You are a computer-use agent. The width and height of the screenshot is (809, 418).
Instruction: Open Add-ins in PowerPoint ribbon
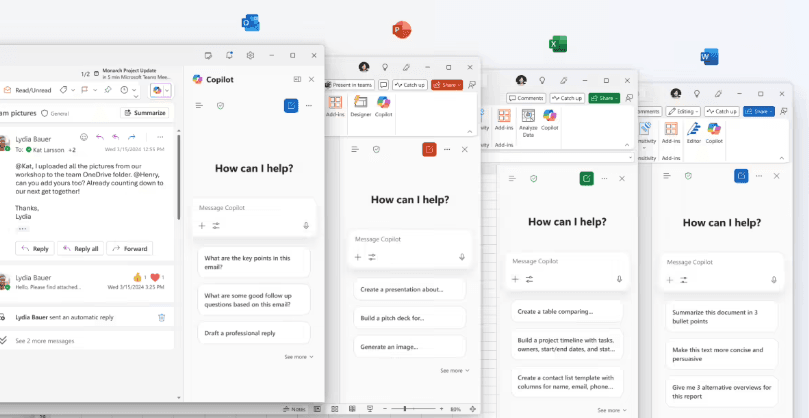(335, 106)
